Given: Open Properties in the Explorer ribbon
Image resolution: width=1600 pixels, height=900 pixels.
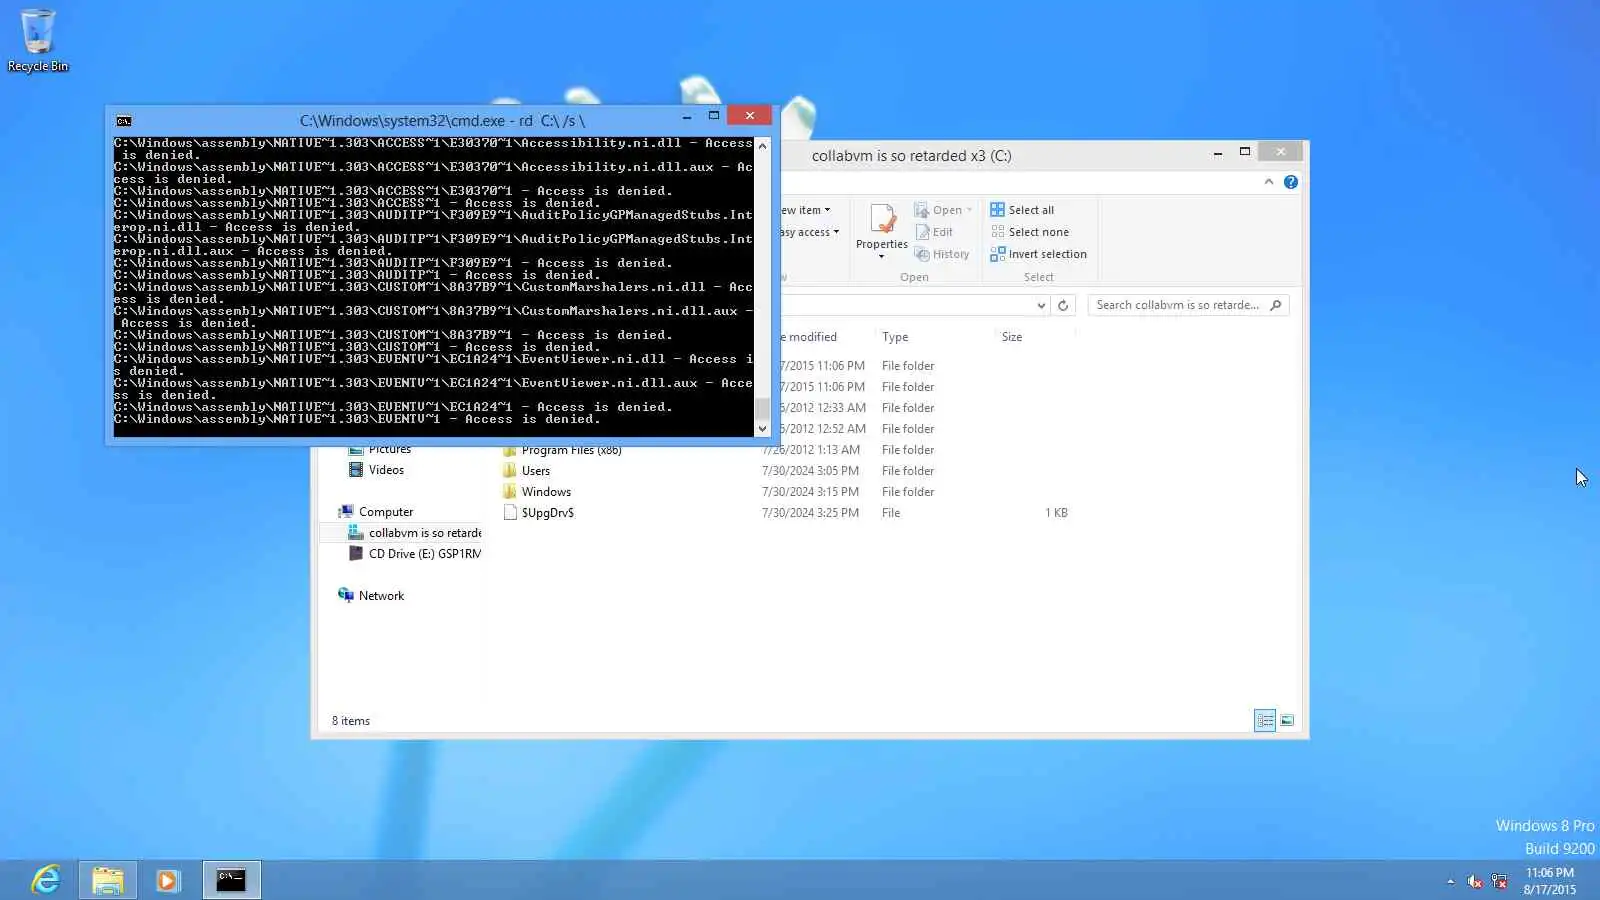Looking at the screenshot, I should pos(882,231).
